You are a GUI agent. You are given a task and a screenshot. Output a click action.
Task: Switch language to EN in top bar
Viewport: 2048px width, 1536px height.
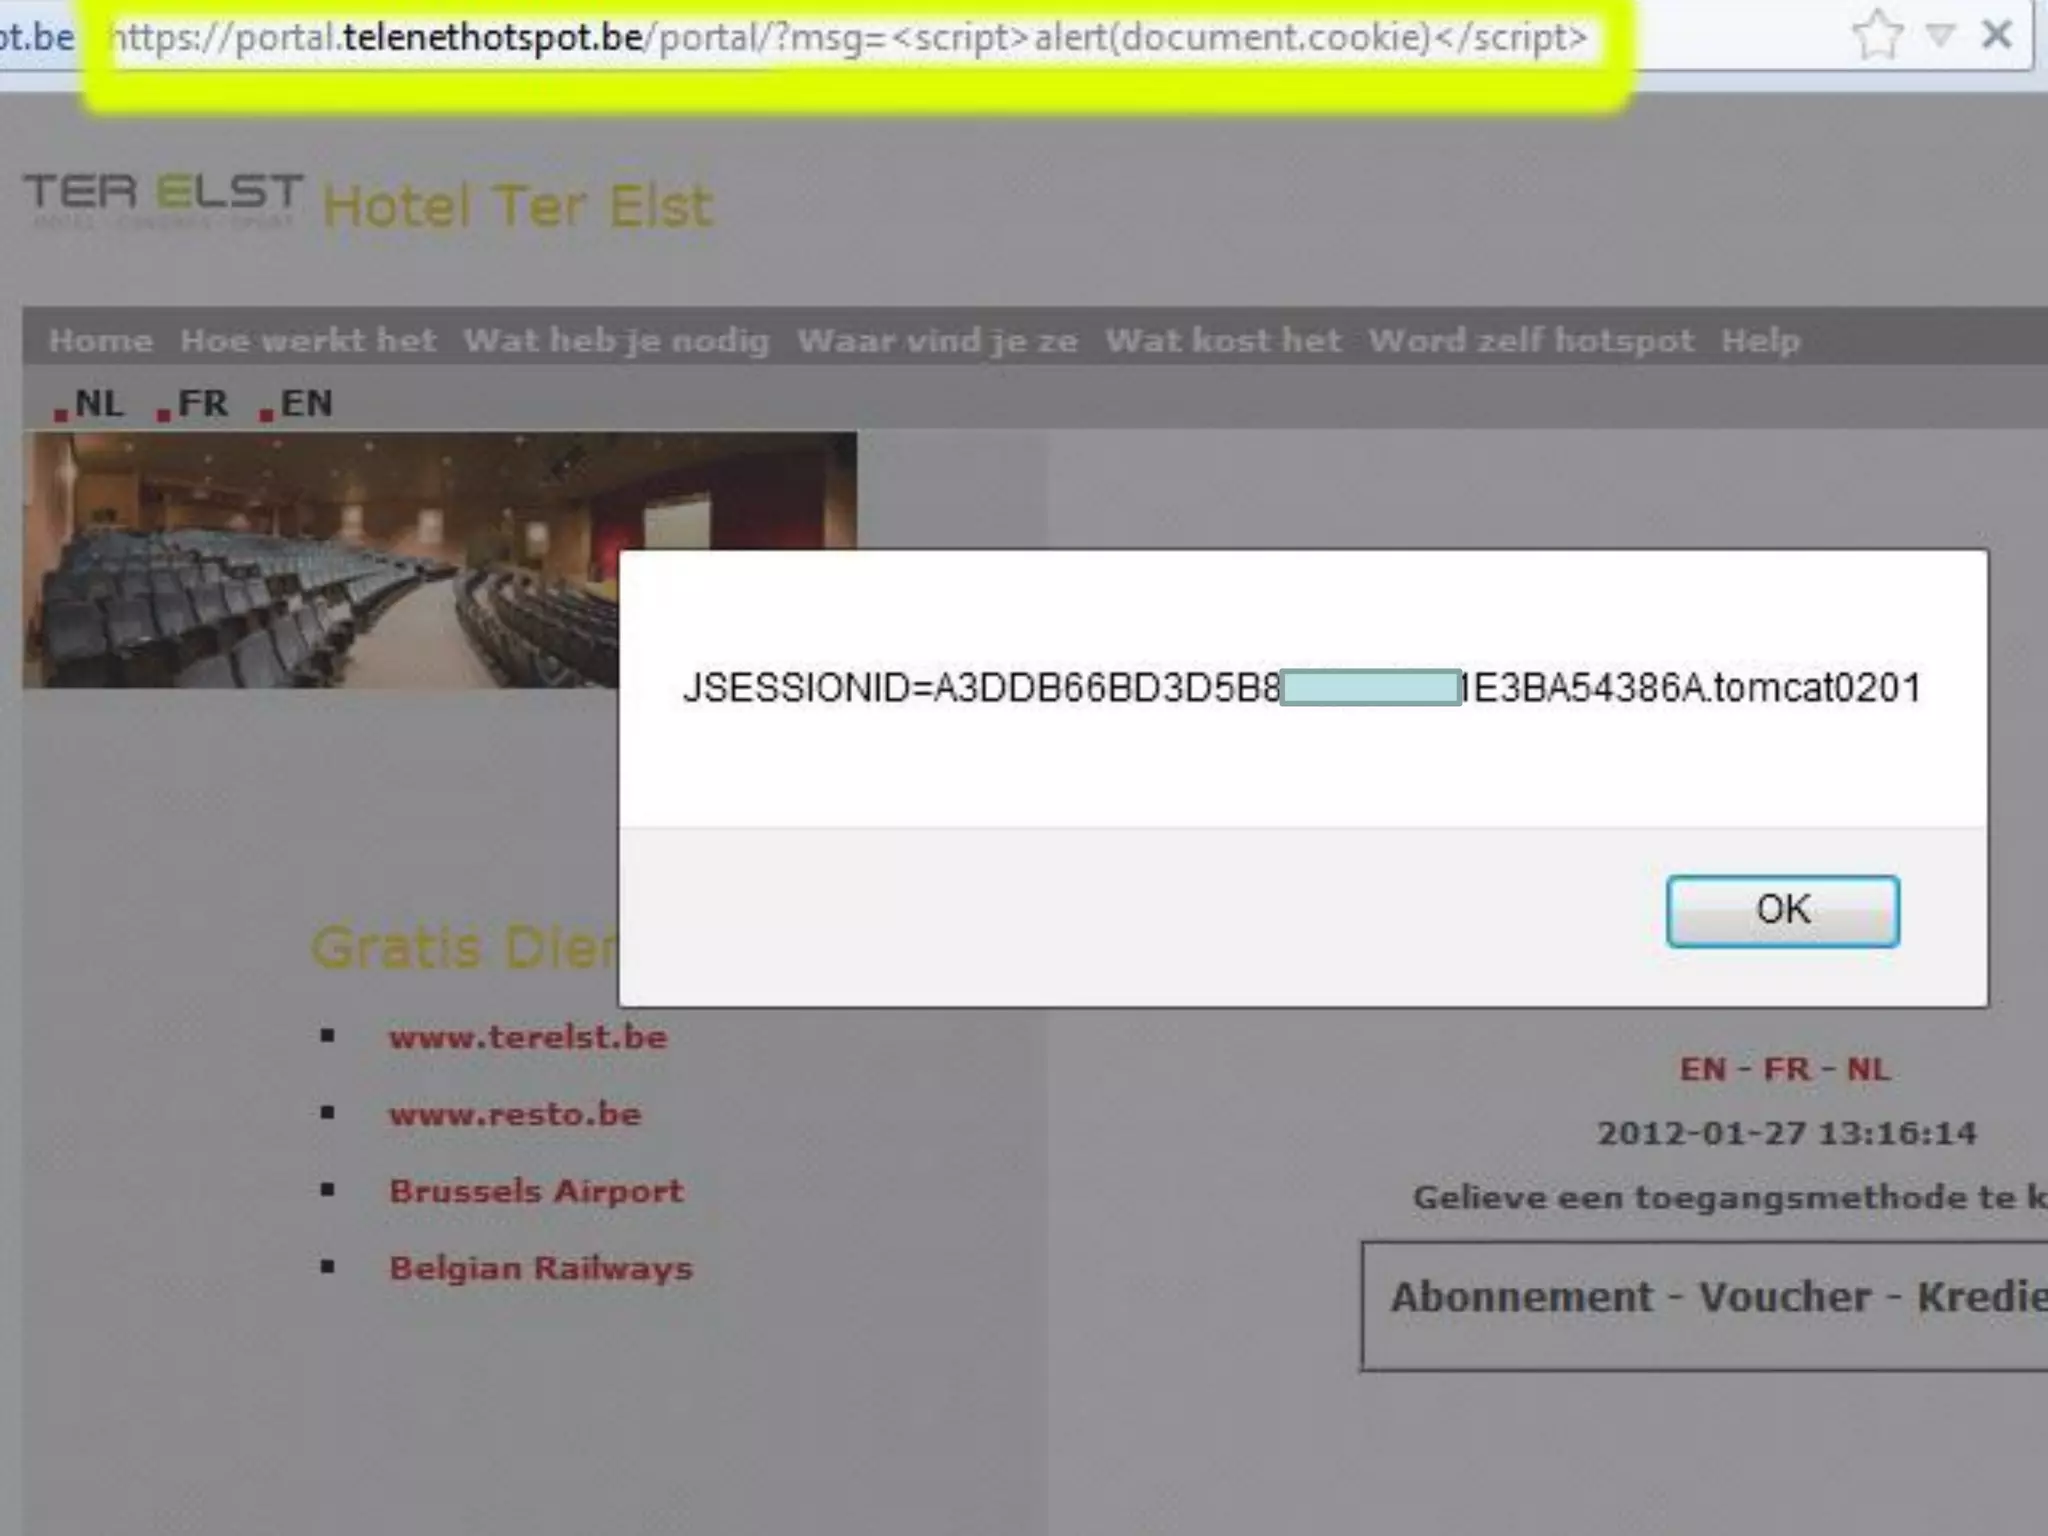tap(304, 404)
